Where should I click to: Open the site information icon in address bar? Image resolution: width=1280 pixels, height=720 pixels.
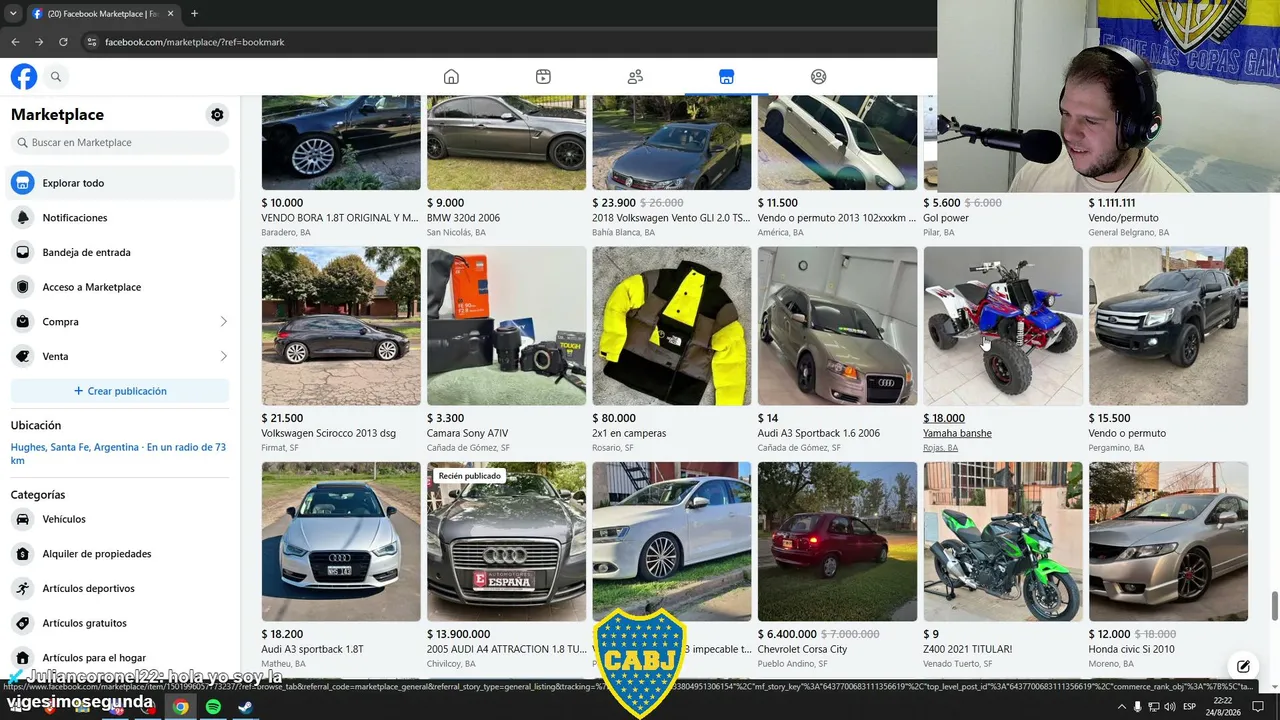pos(91,42)
